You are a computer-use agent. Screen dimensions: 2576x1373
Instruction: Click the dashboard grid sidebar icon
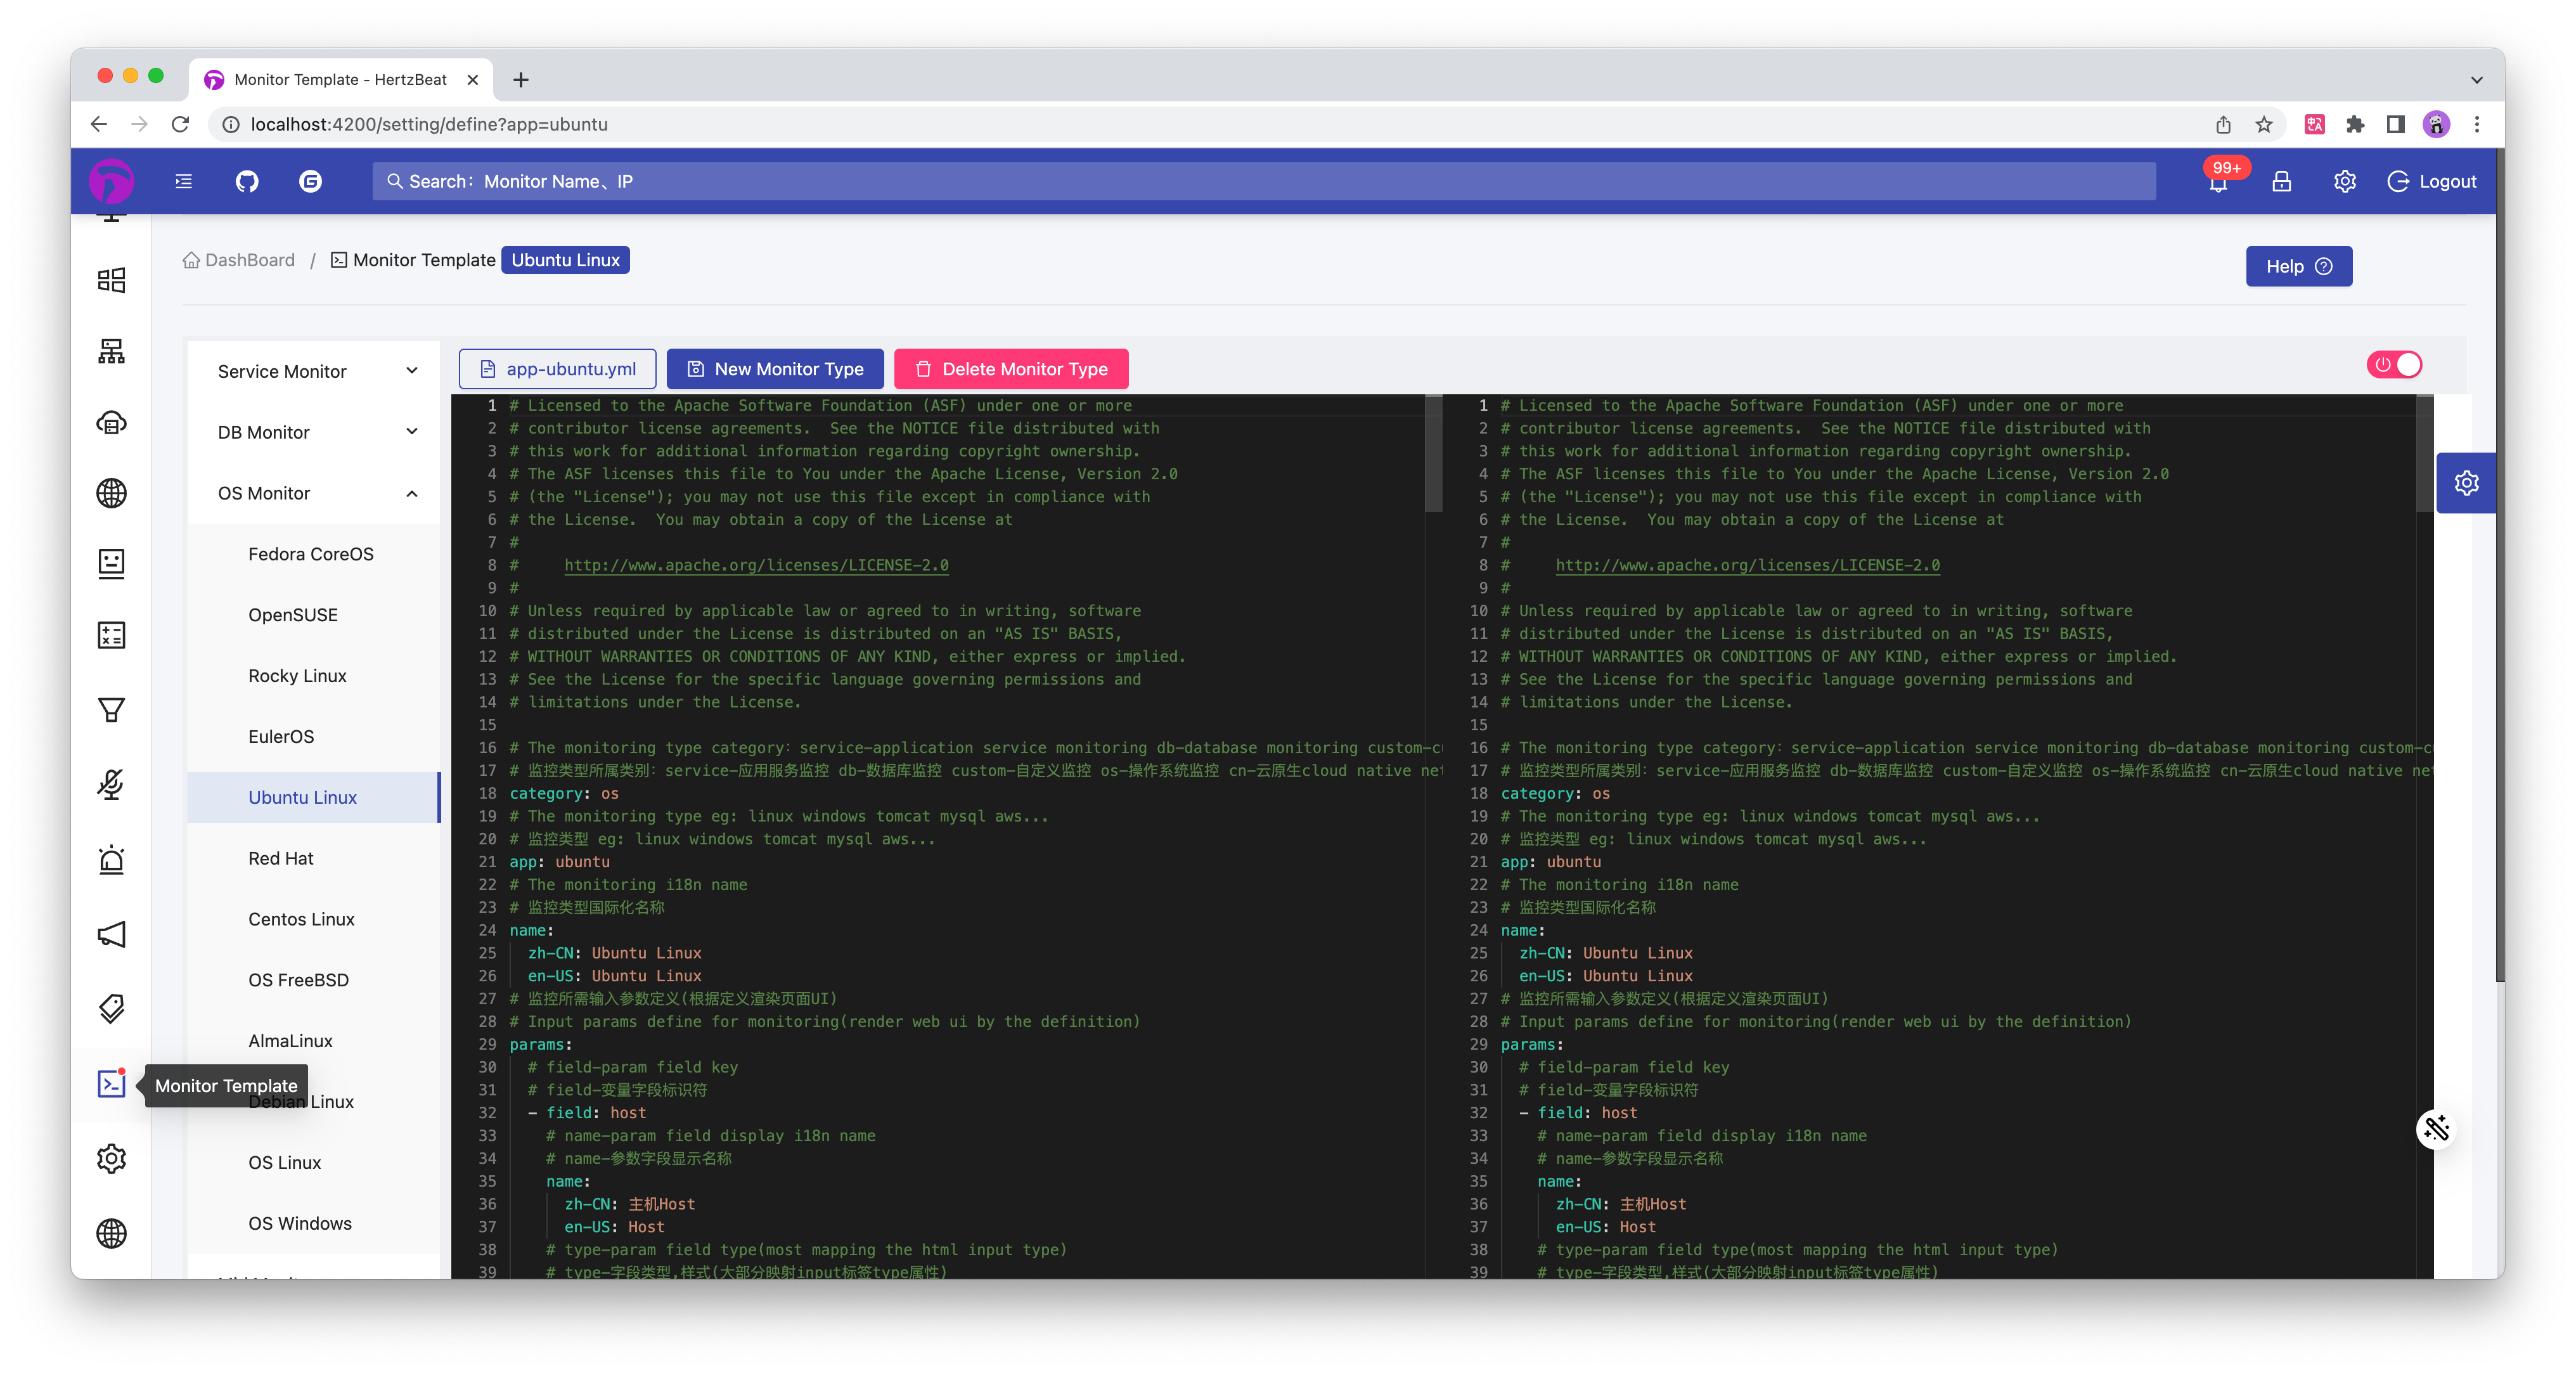(x=111, y=280)
